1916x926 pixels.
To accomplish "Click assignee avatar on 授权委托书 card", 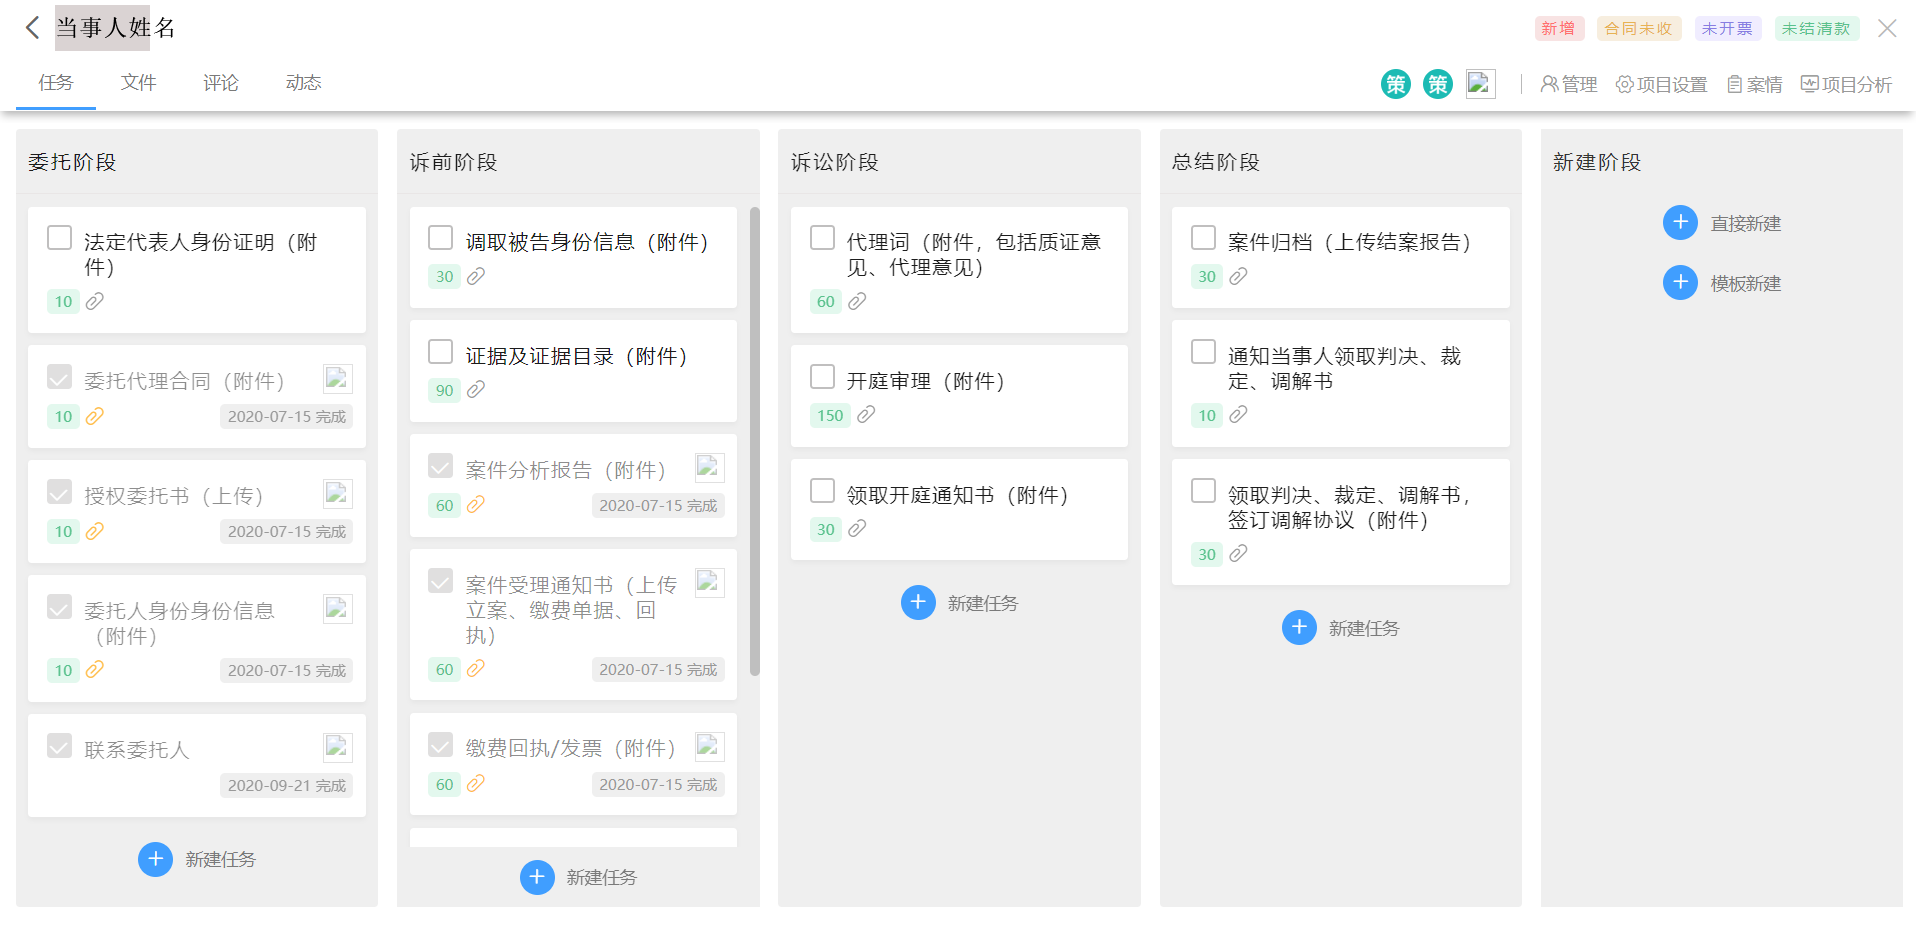I will click(x=338, y=494).
